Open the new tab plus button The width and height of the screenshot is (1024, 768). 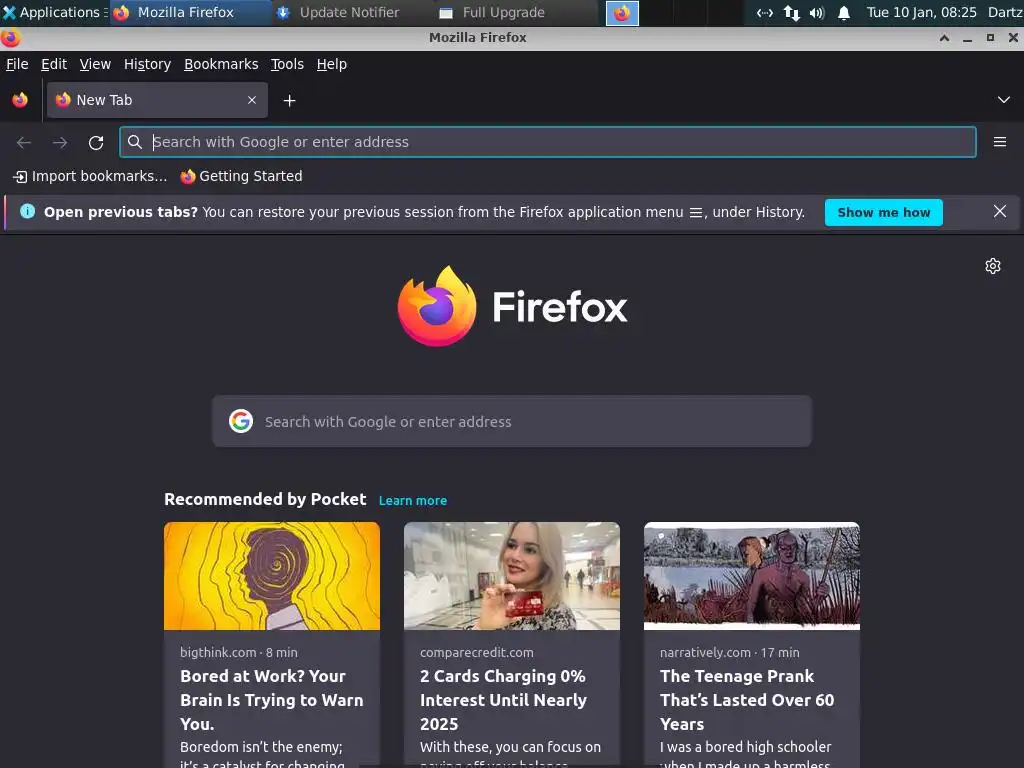pyautogui.click(x=289, y=101)
